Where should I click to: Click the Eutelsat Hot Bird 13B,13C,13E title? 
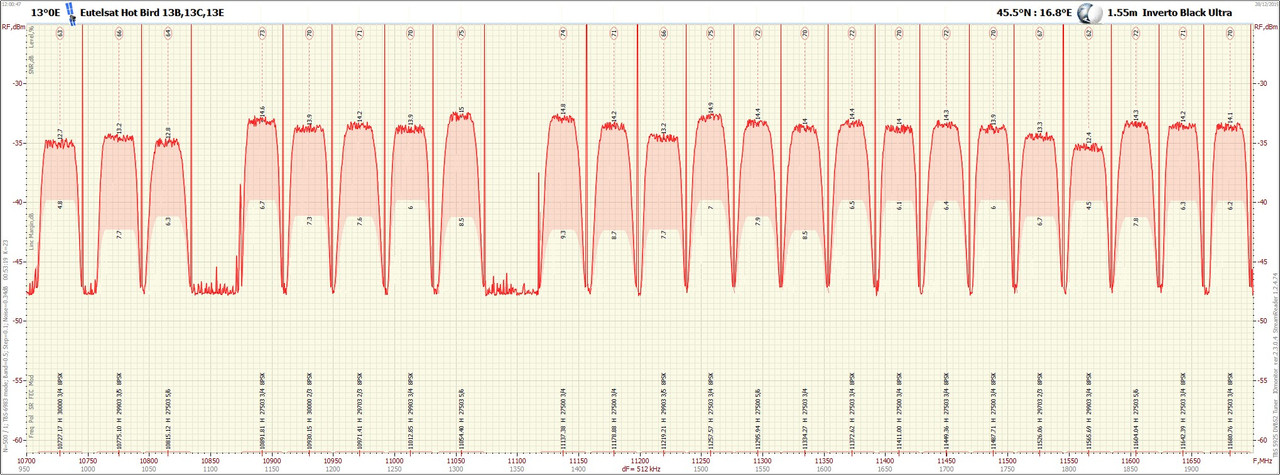click(x=152, y=13)
